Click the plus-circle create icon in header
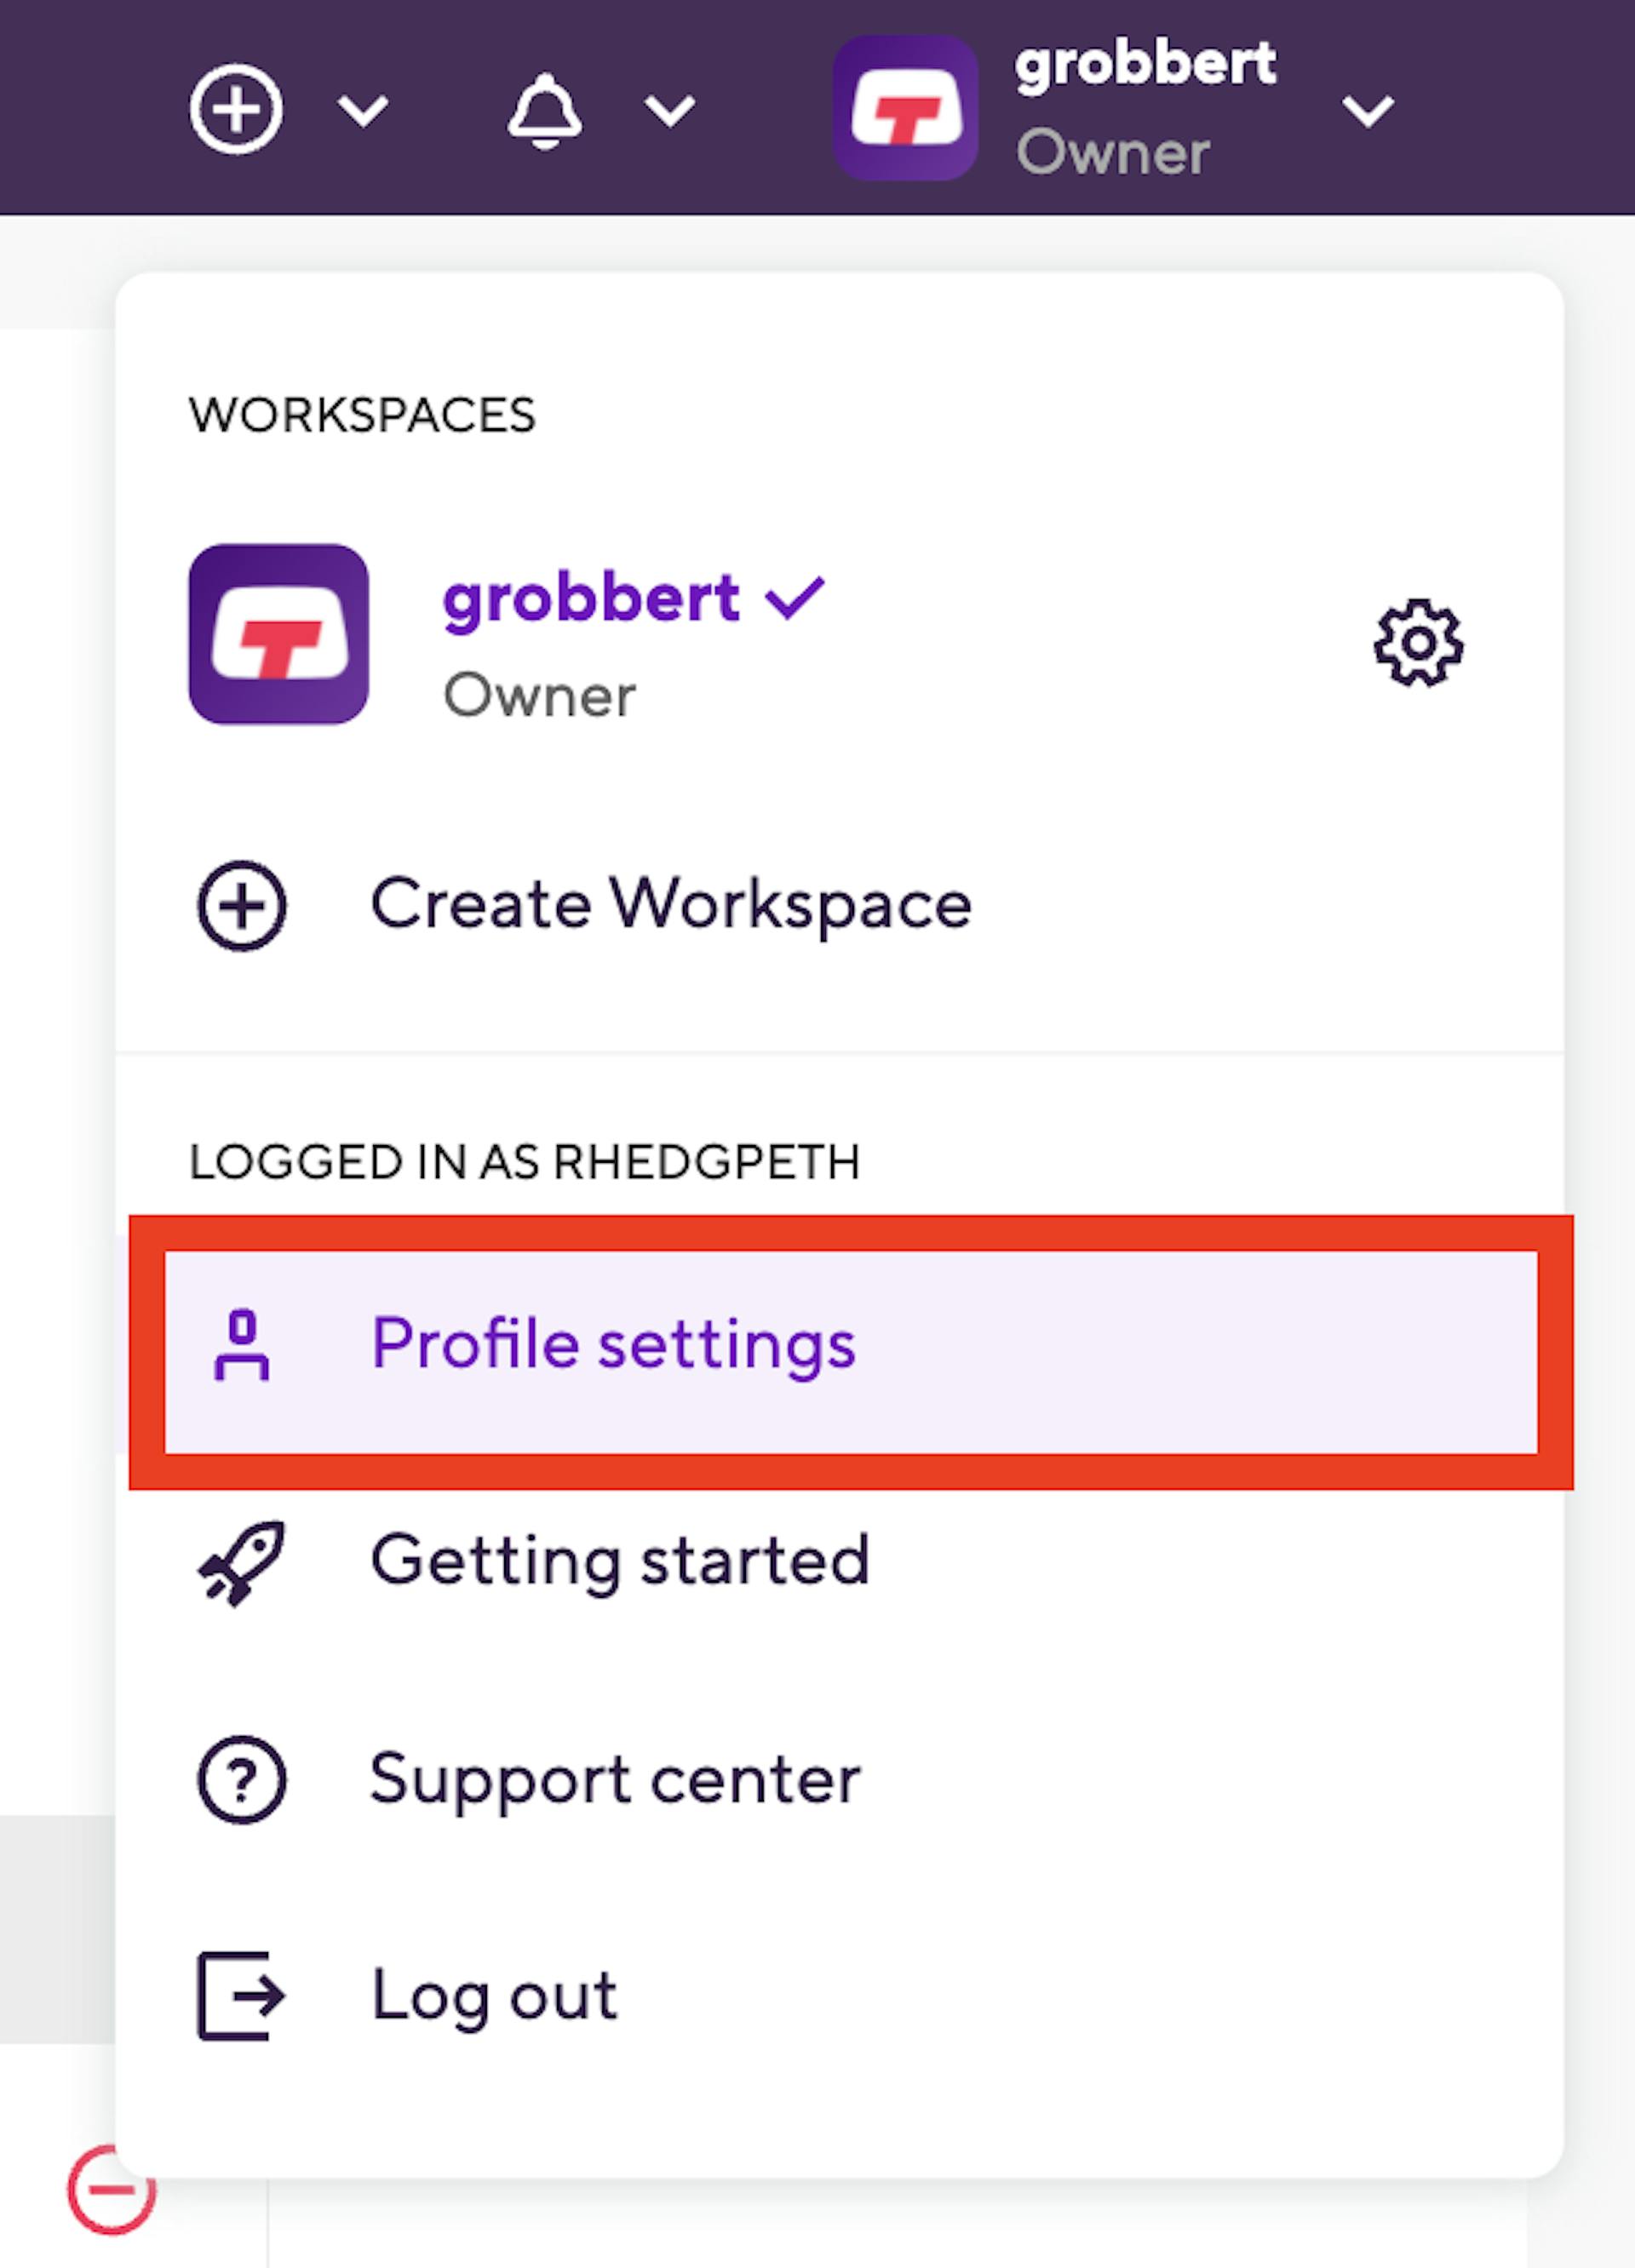 (x=236, y=109)
